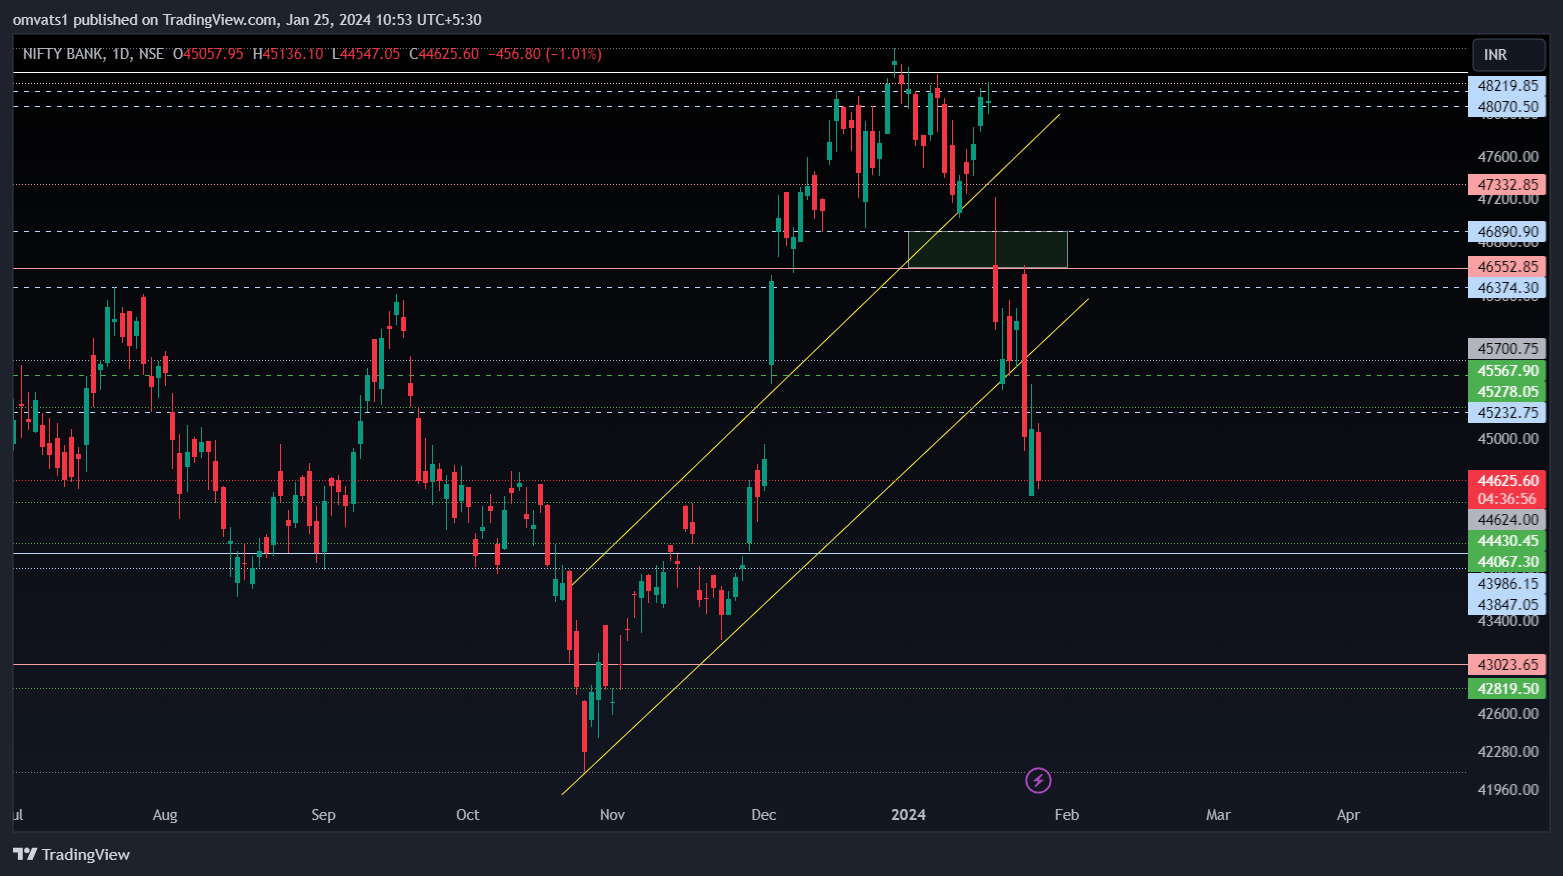Click the low value L44547.05

tap(366, 54)
